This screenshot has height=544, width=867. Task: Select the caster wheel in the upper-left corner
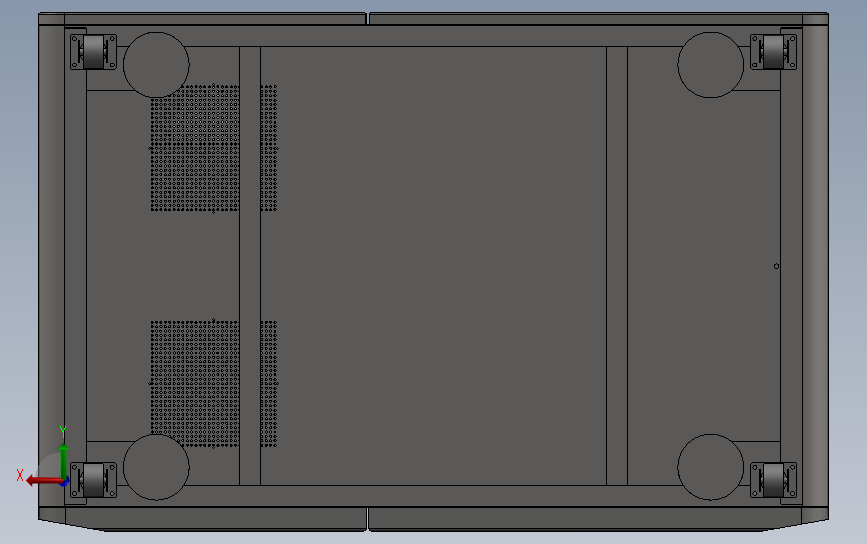tap(93, 52)
